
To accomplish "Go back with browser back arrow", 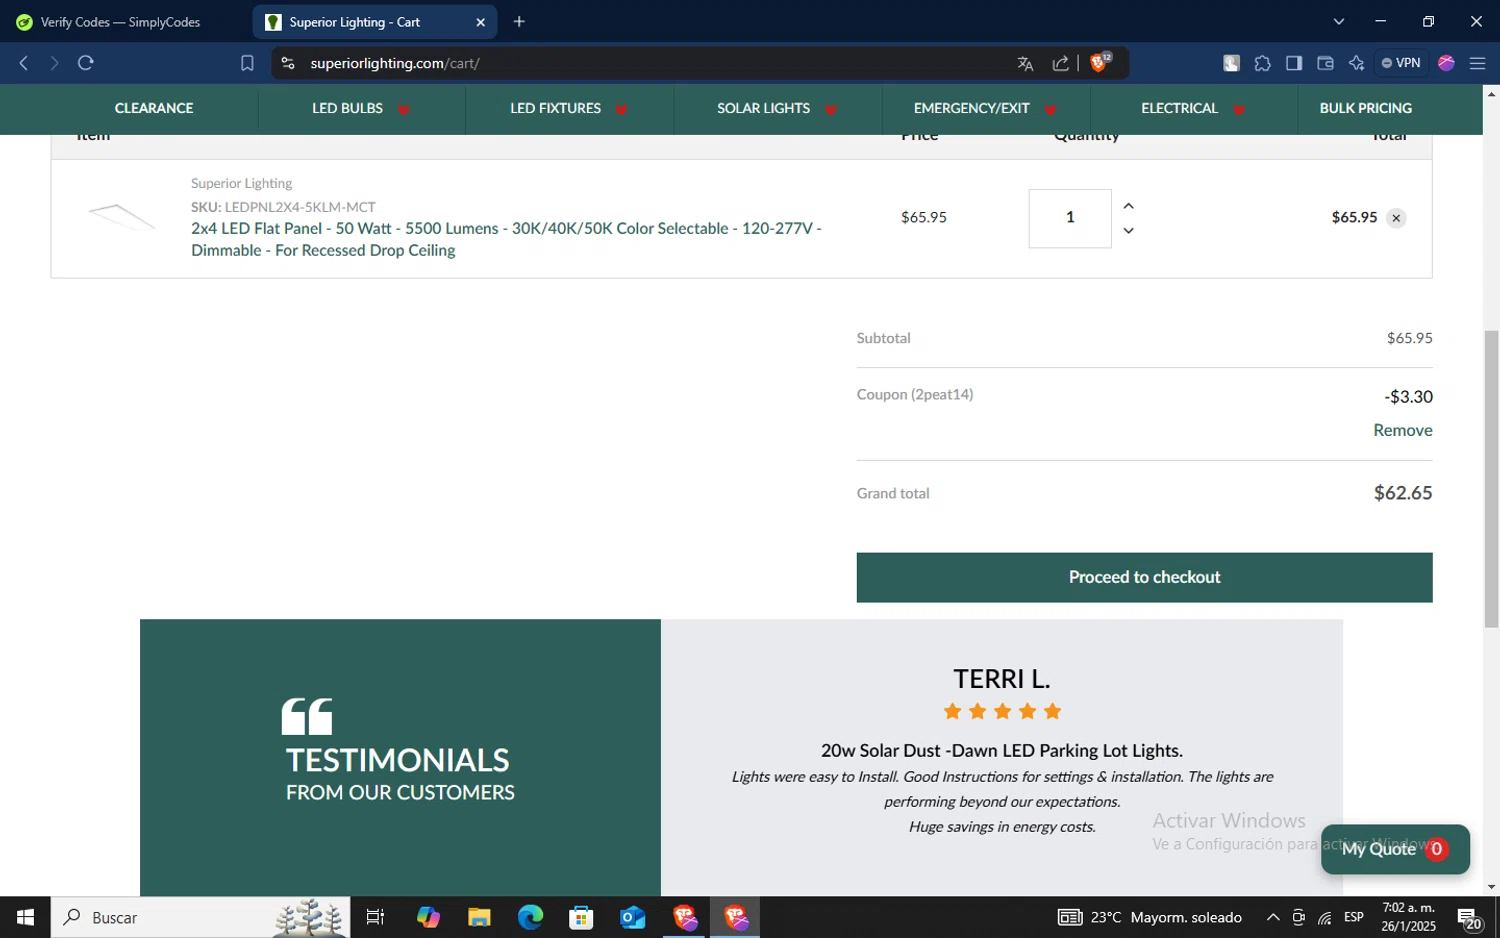I will 24,63.
